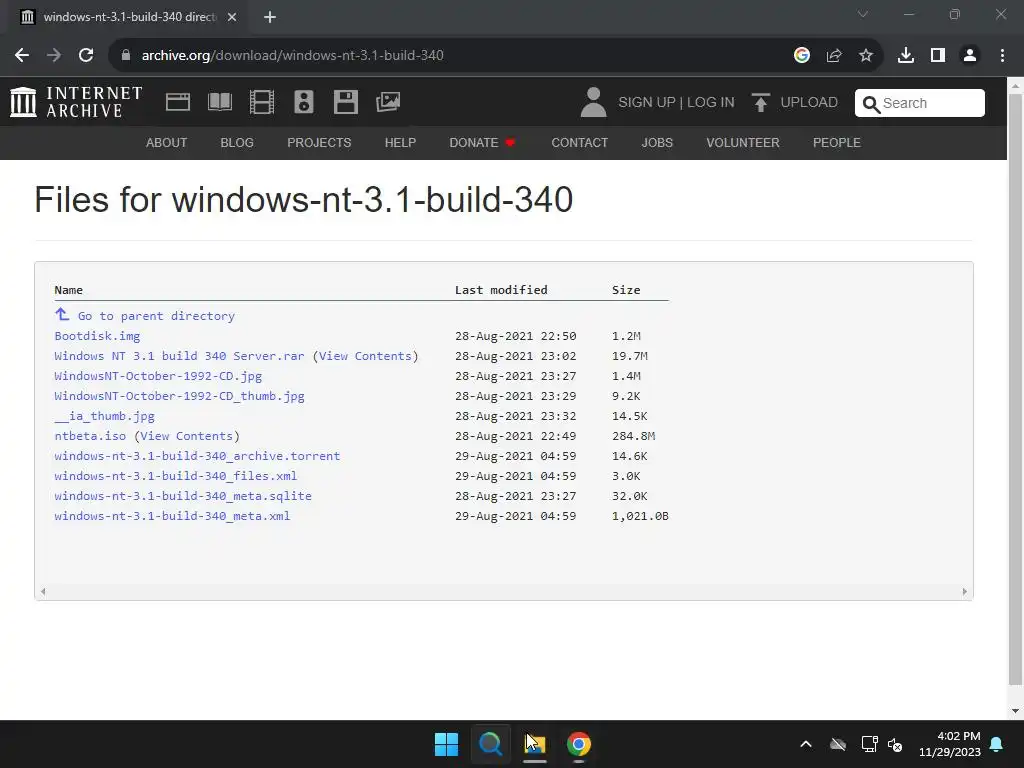Open a new browser tab

(x=270, y=17)
